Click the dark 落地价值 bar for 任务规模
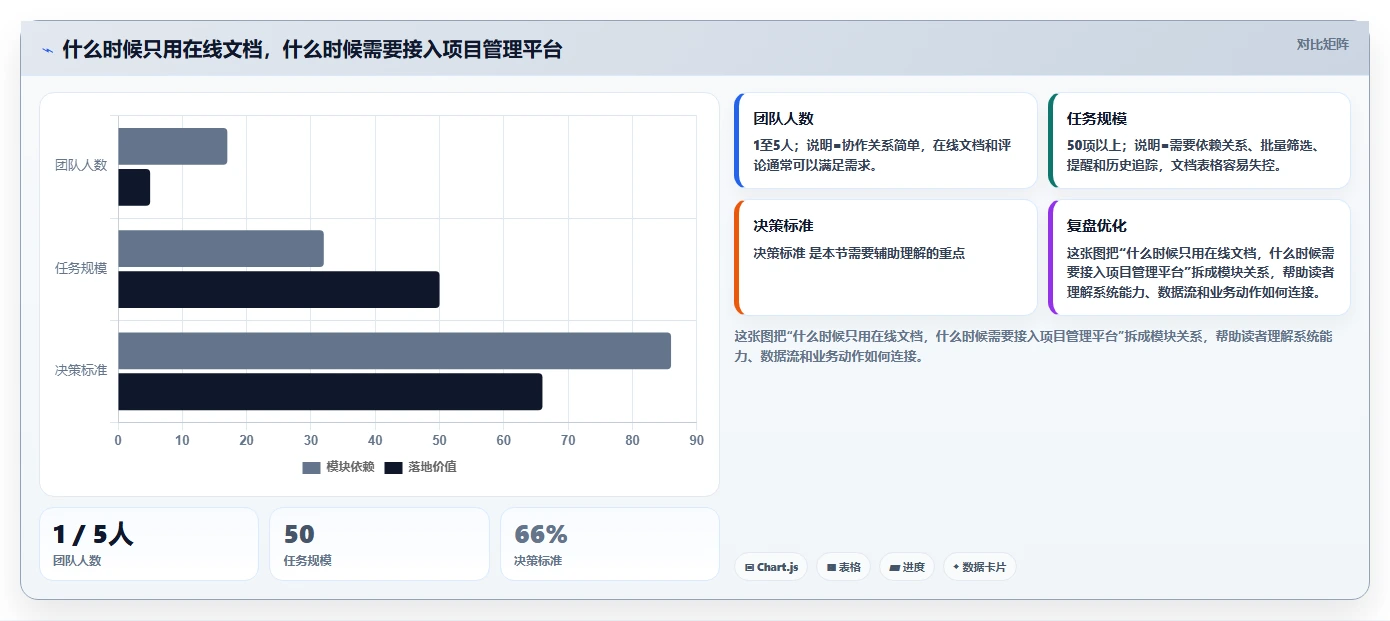This screenshot has width=1390, height=621. coord(279,289)
